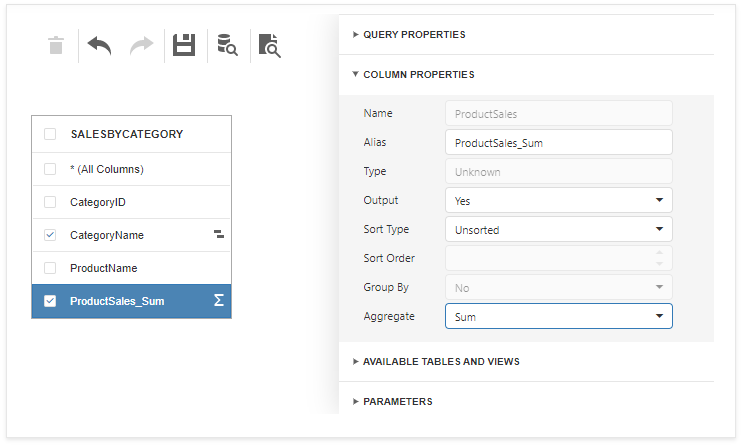Click the Delete trash can icon
Viewport: 742px width, 446px height.
pos(56,45)
